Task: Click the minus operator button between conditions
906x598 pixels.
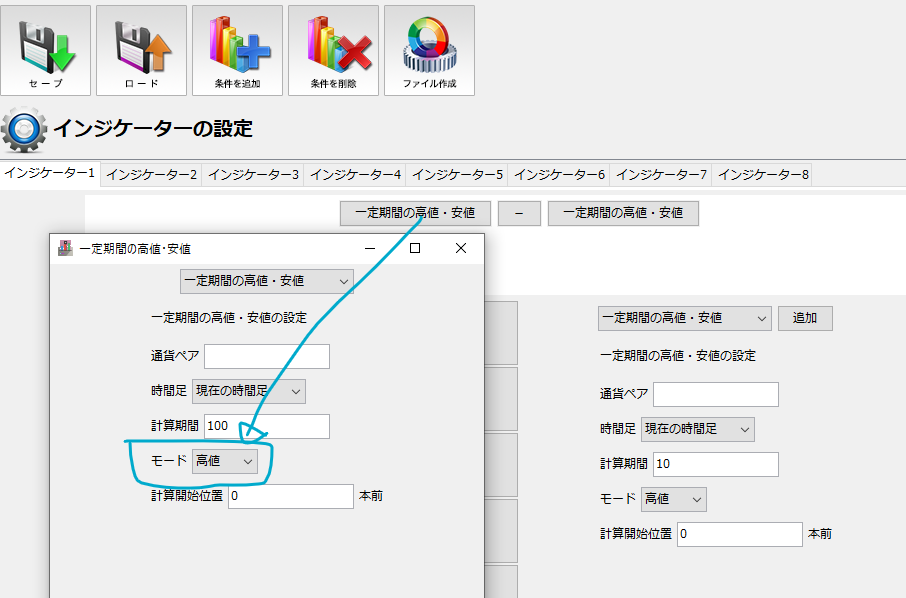Action: click(x=519, y=213)
